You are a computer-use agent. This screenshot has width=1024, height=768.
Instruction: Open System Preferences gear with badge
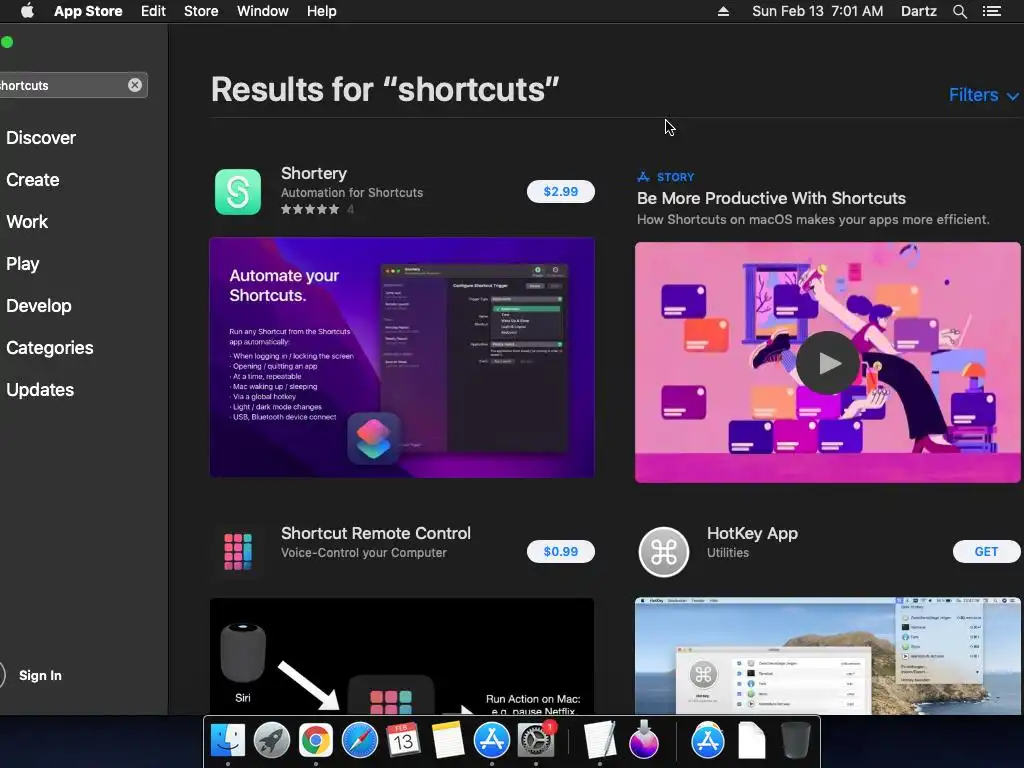coord(536,741)
